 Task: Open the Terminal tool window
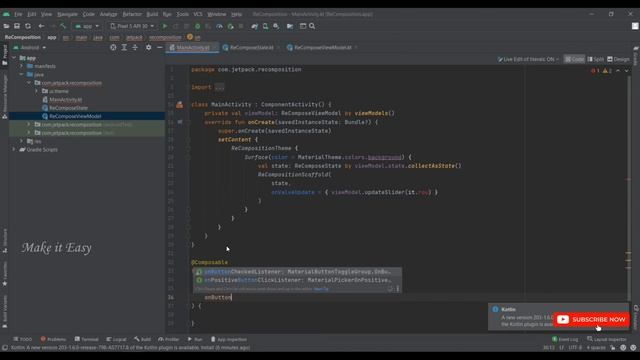point(87,339)
